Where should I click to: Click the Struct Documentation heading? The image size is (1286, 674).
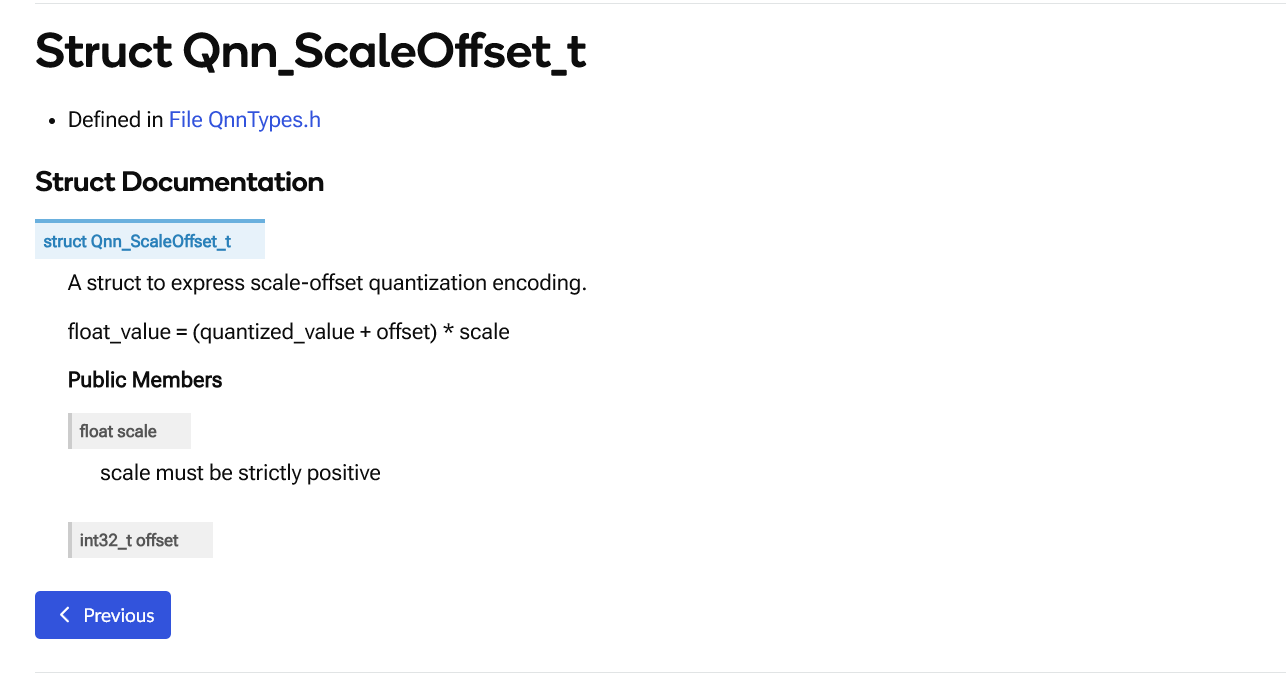point(180,182)
